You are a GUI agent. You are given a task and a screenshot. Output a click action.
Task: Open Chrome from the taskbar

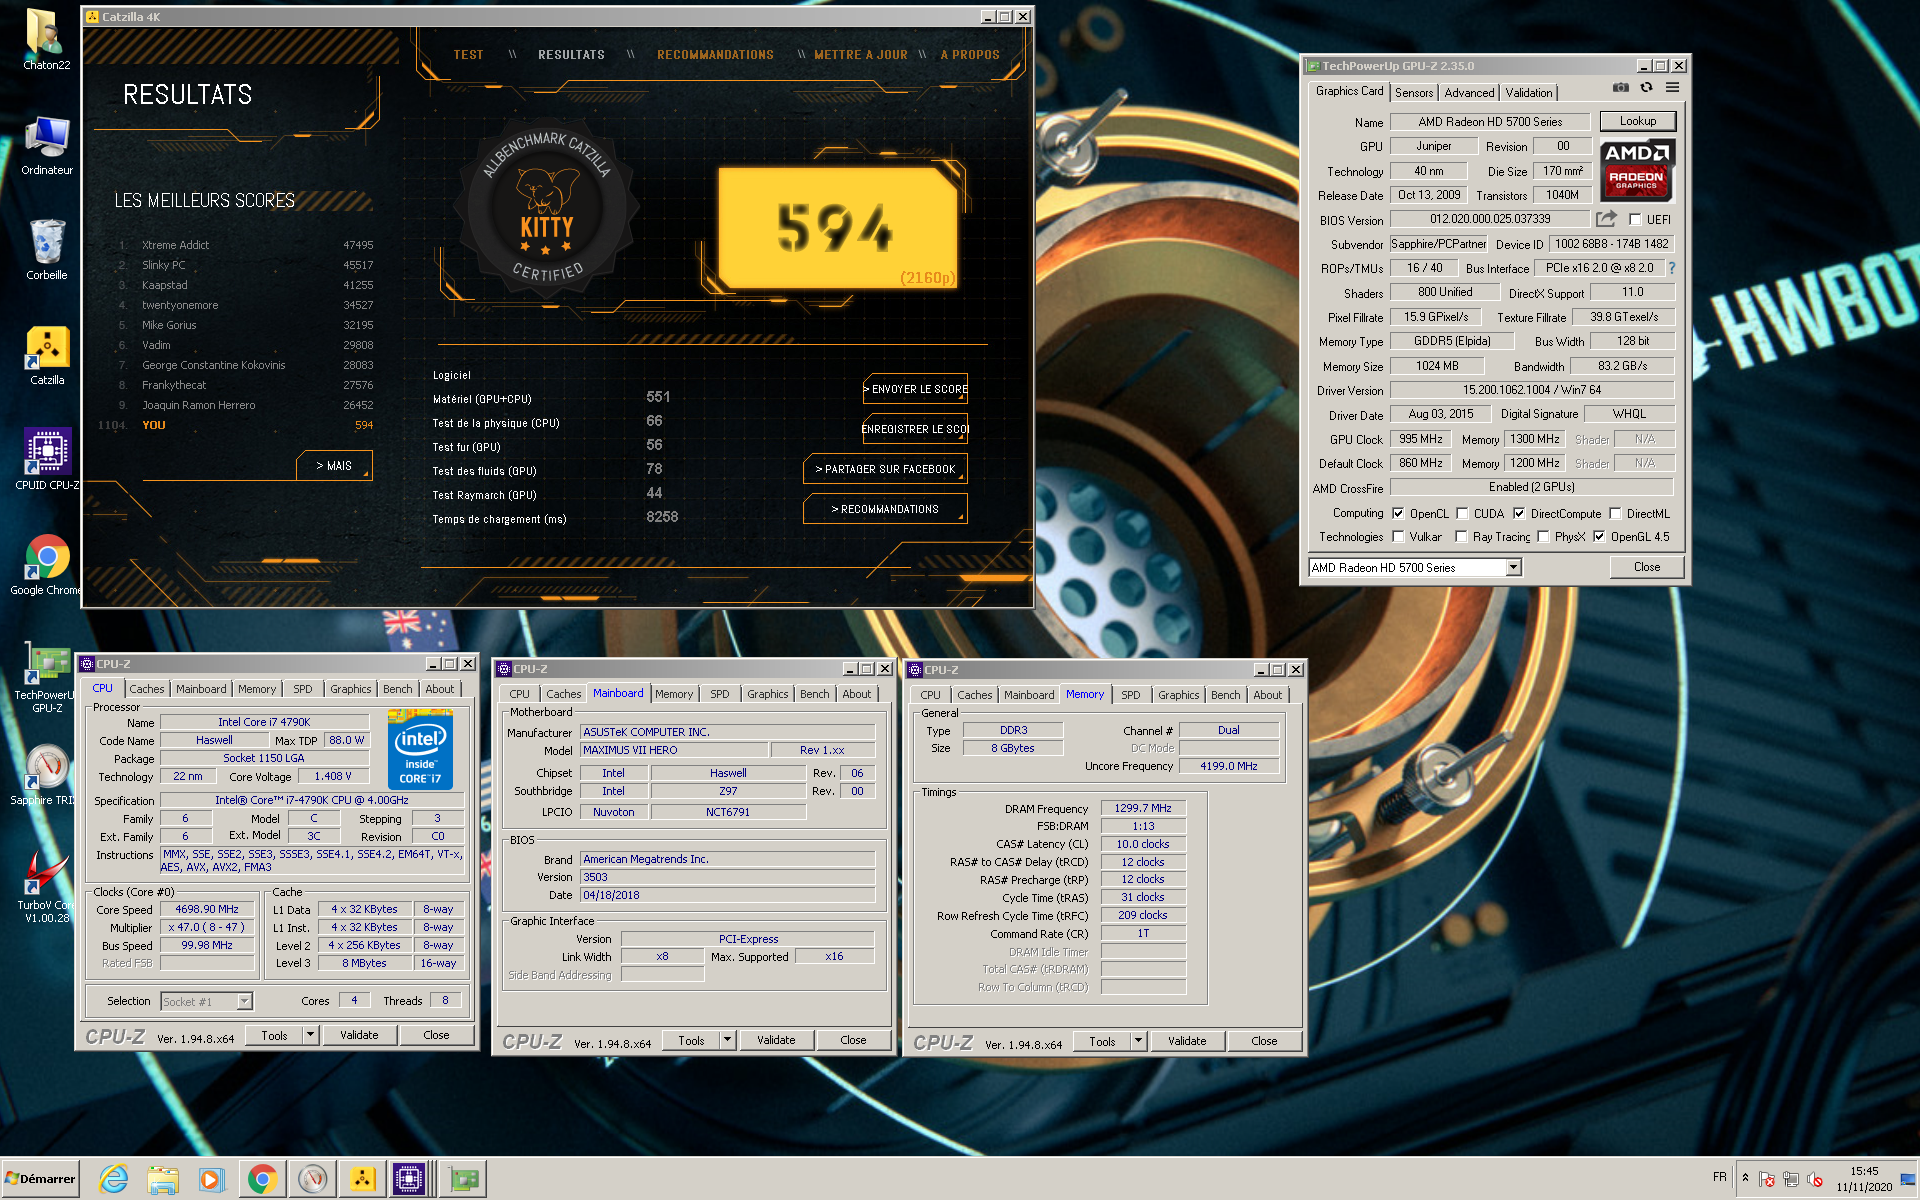[x=262, y=1179]
